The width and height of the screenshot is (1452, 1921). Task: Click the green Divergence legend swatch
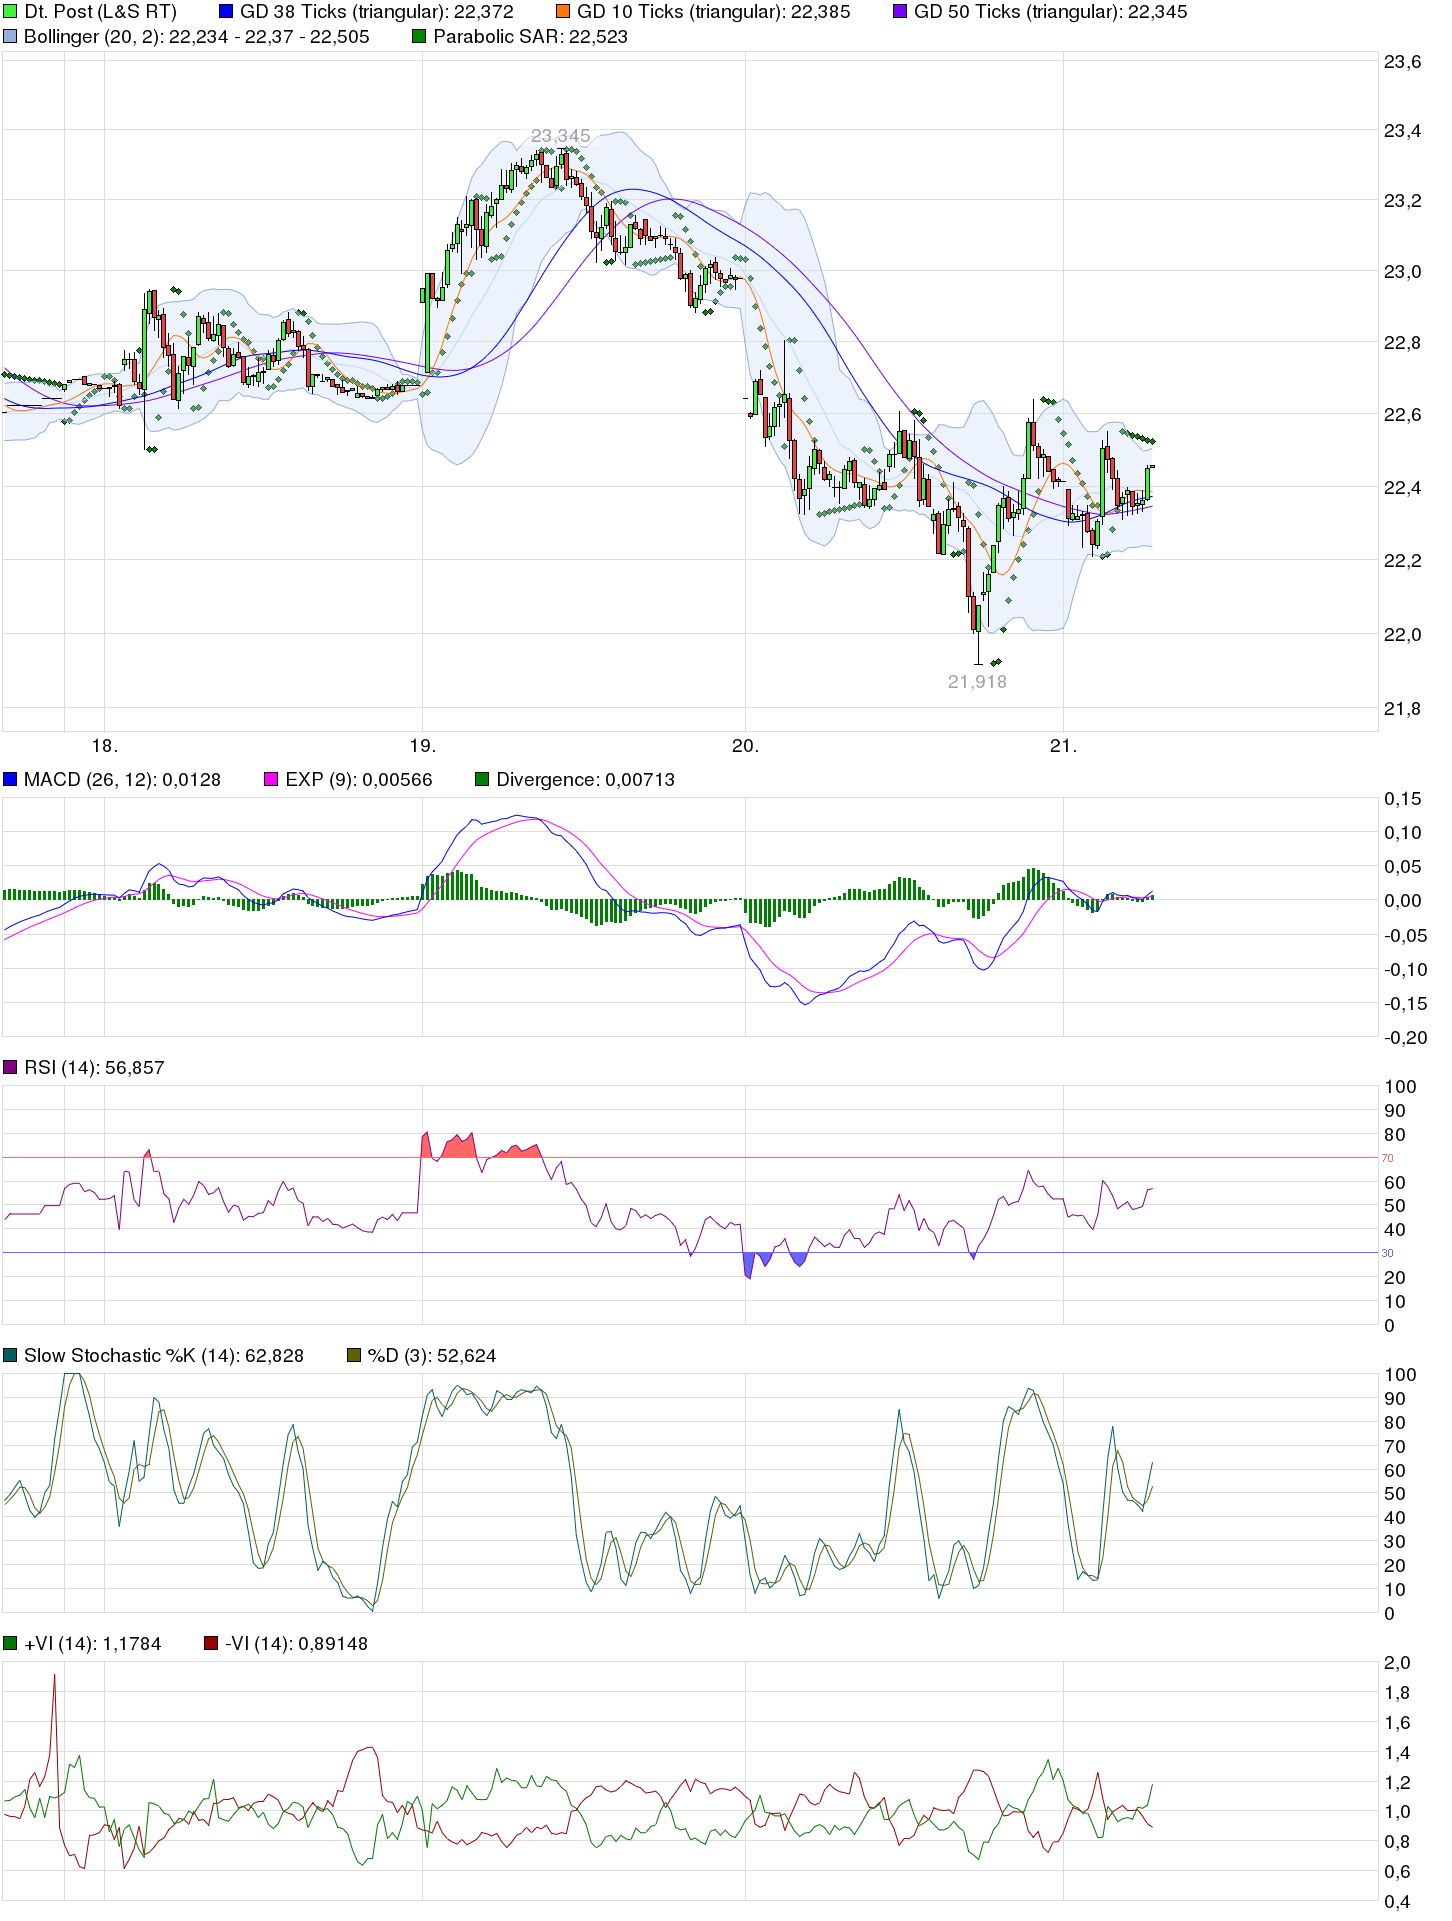pyautogui.click(x=482, y=779)
